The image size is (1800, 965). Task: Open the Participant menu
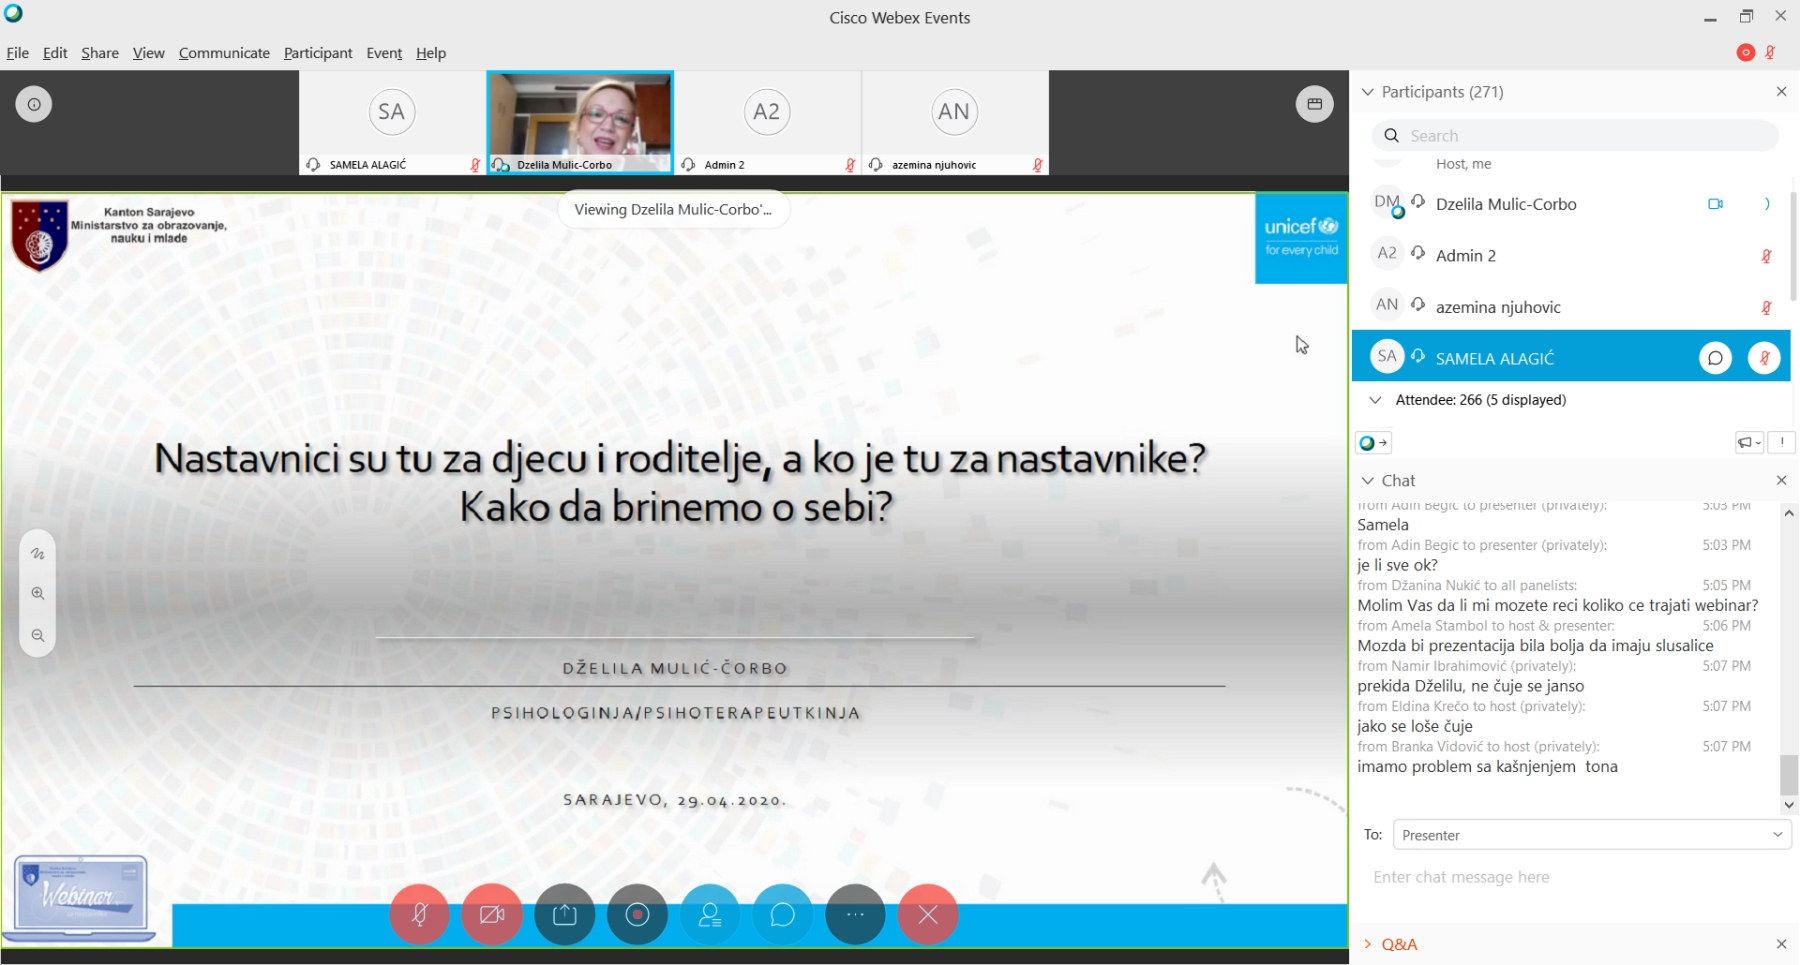[x=318, y=53]
